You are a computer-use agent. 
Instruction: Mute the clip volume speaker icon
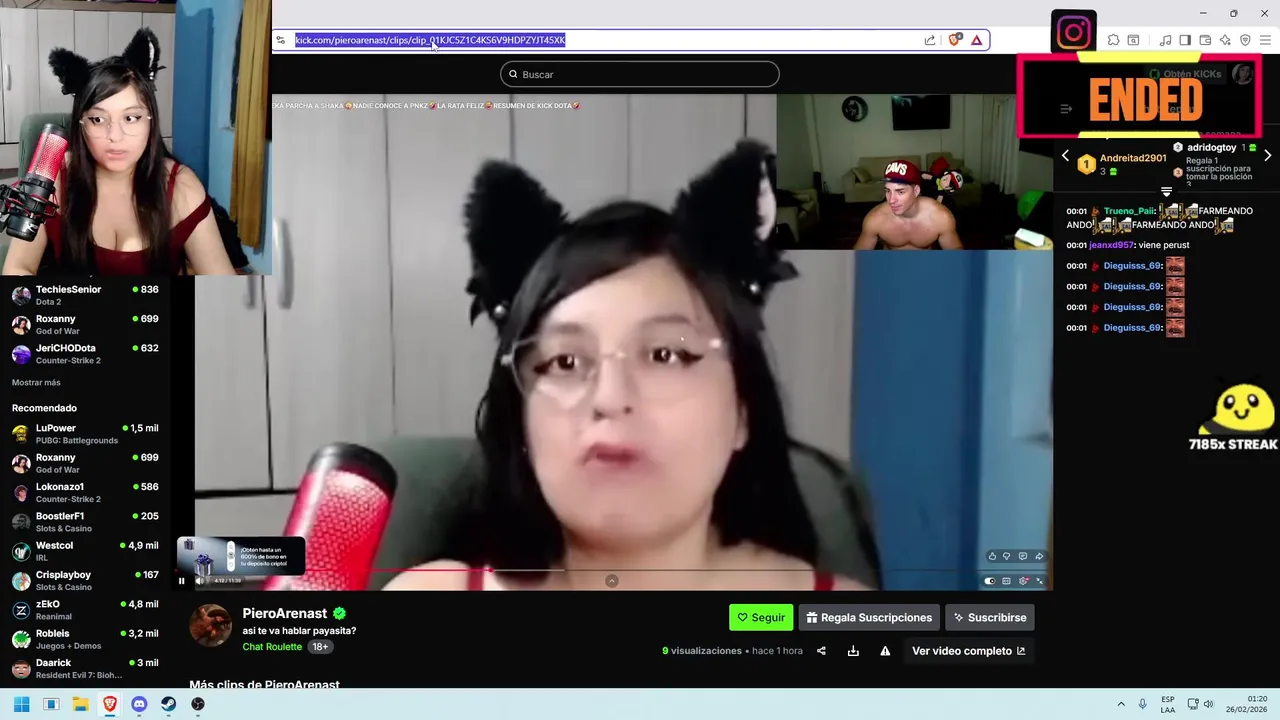pyautogui.click(x=200, y=580)
